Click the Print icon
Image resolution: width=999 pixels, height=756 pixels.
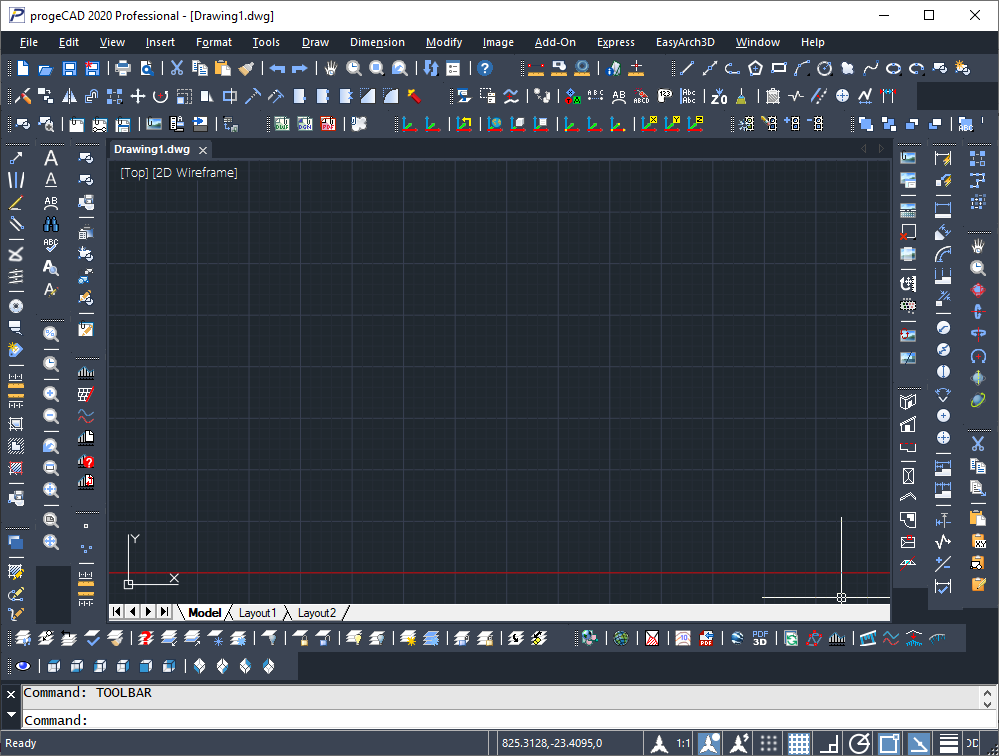click(123, 69)
